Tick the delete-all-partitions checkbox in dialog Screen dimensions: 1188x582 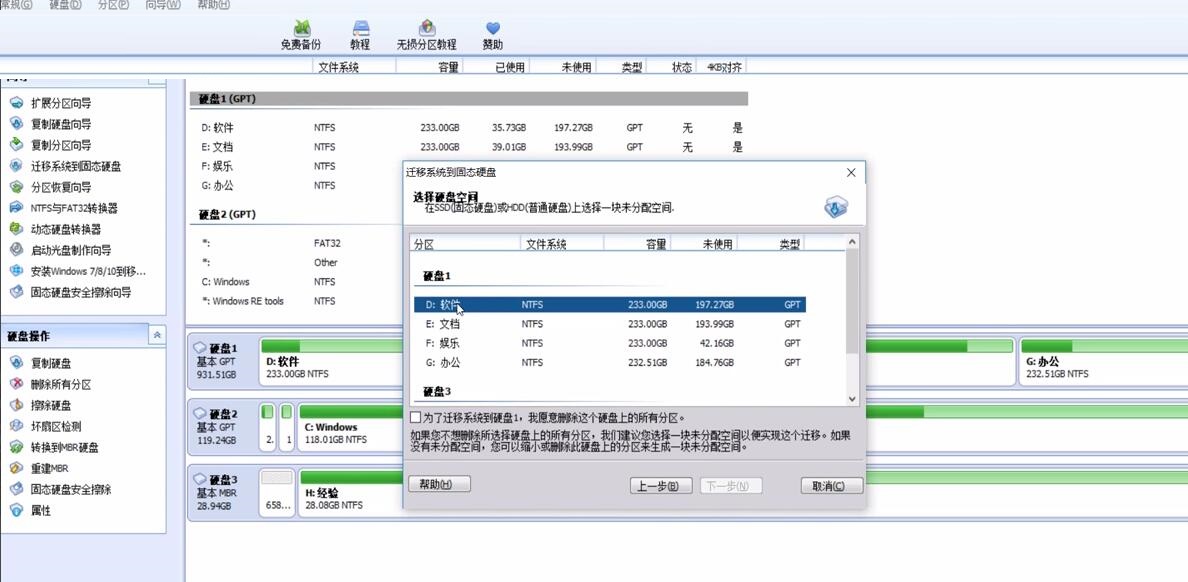[415, 418]
